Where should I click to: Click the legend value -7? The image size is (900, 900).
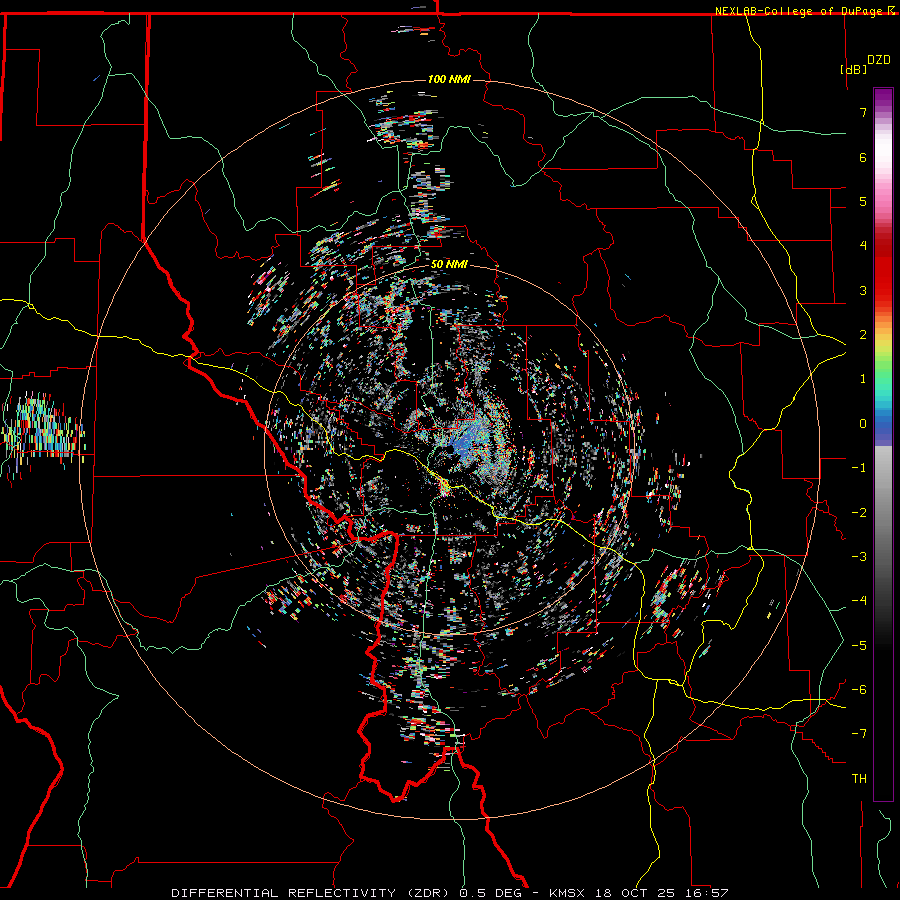coord(859,734)
